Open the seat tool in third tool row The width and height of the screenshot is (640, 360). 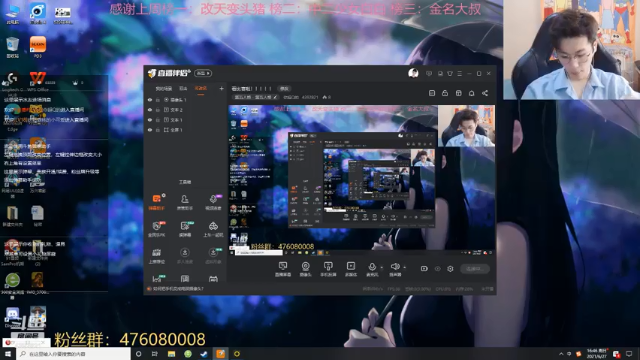156,256
